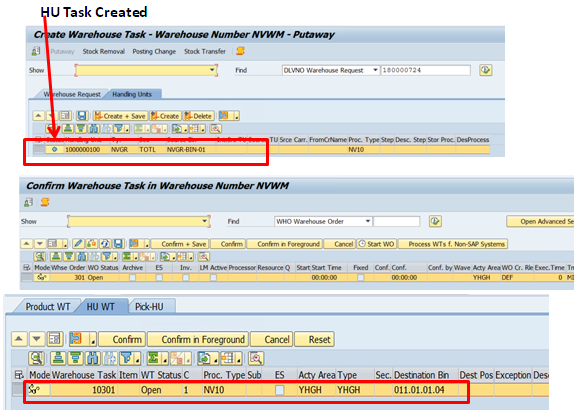Click the total sum icon in warehouse order grid
578x419 pixels.
click(x=127, y=256)
